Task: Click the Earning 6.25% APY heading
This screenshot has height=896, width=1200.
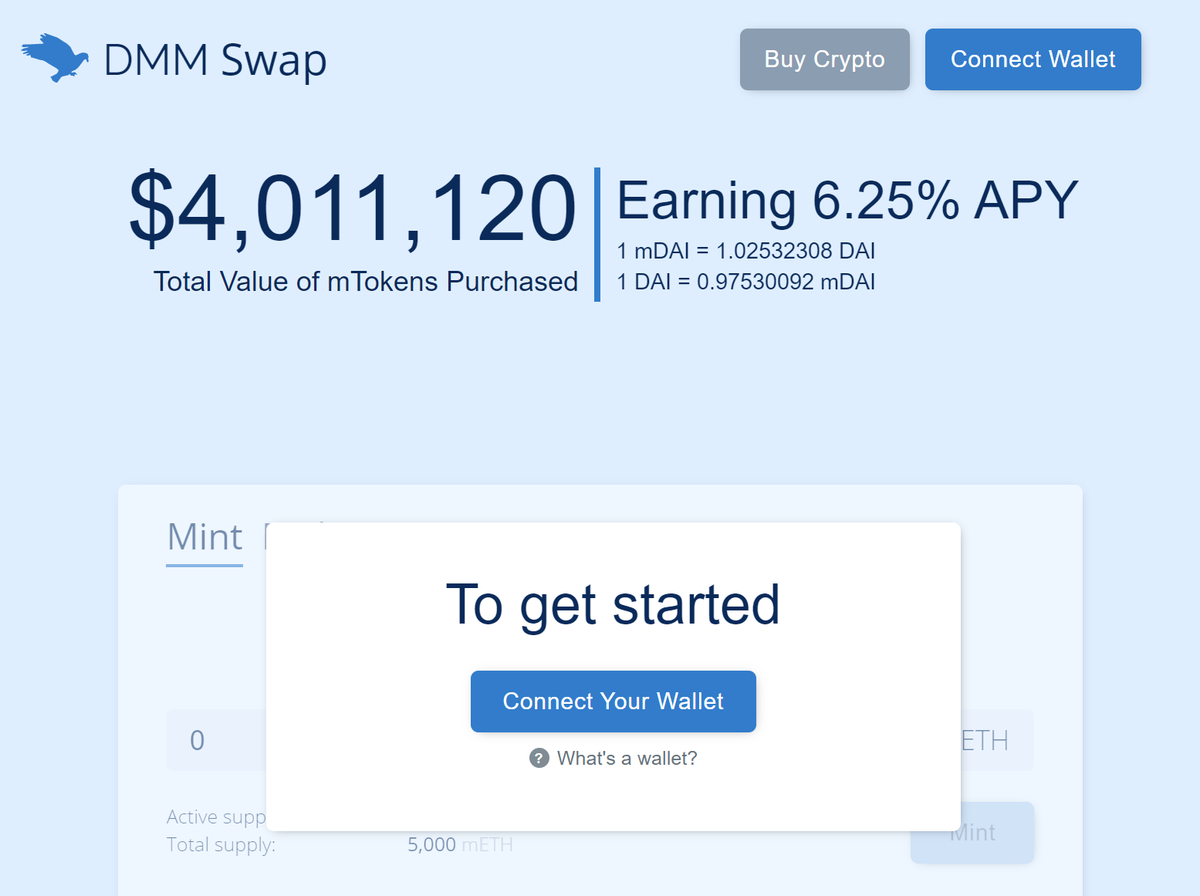Action: pyautogui.click(x=848, y=200)
